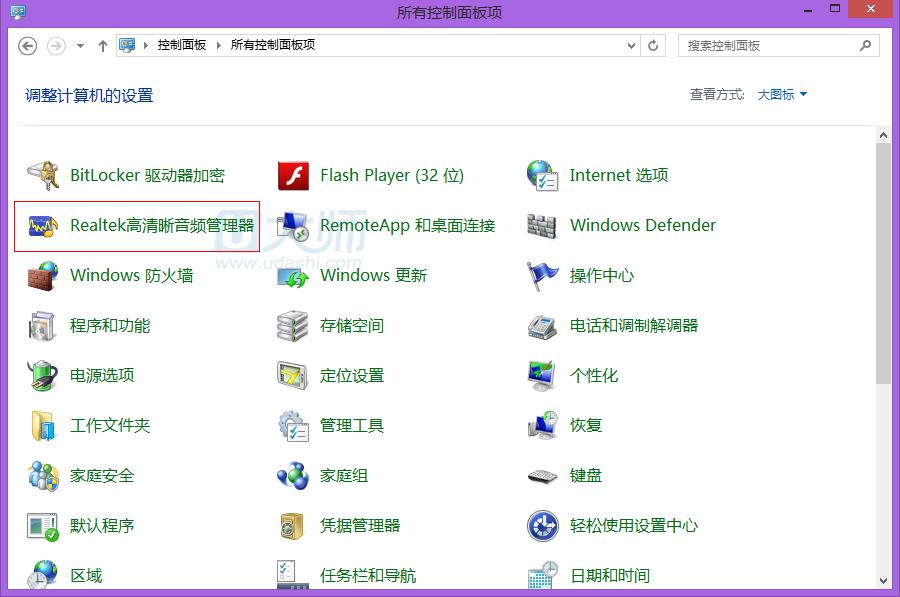Open the Realtek高清晰音频管理器 icon

pos(43,226)
